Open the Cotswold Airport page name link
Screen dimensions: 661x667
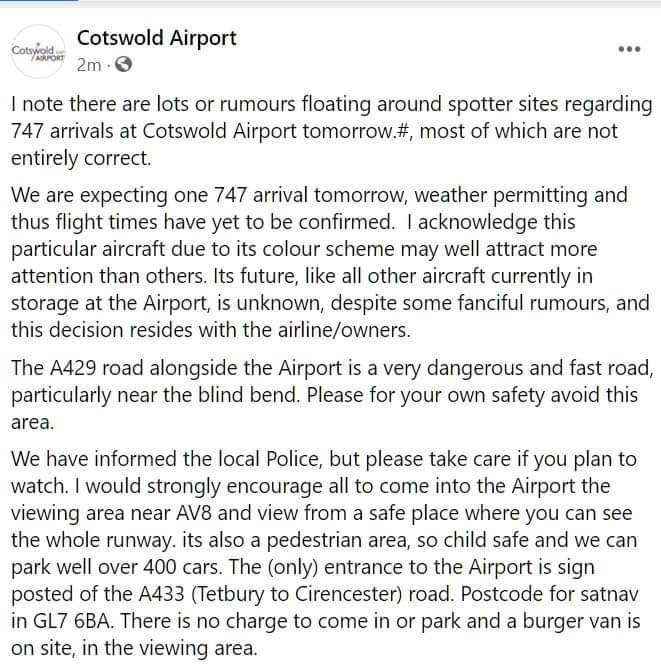tap(157, 38)
